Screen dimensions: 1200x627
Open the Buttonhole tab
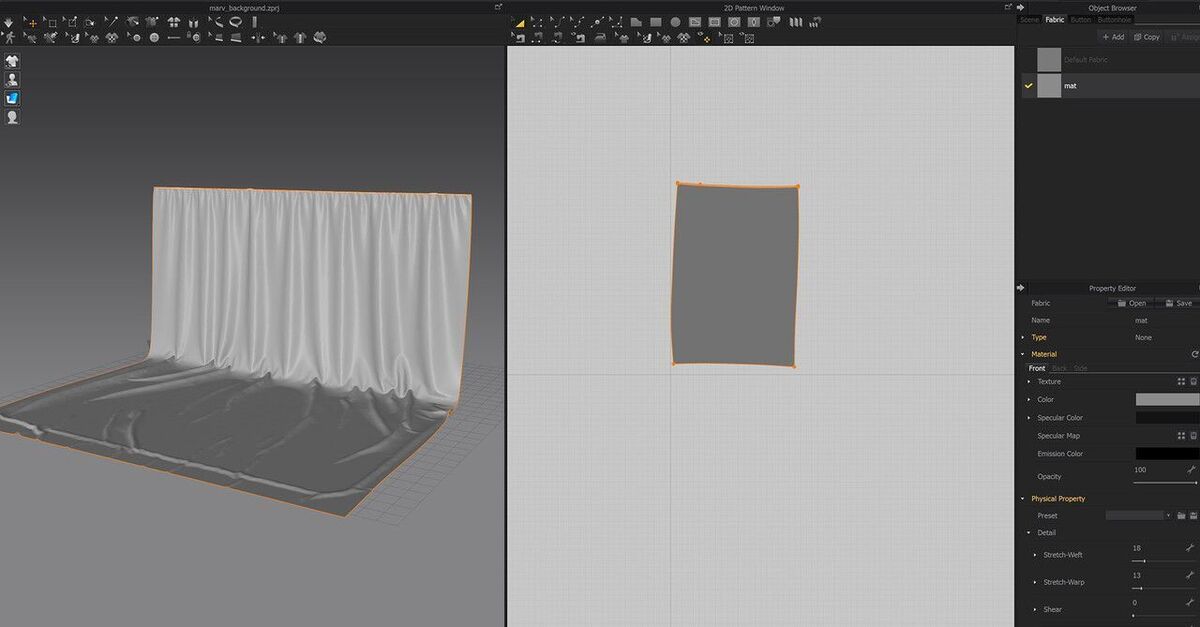(1115, 19)
